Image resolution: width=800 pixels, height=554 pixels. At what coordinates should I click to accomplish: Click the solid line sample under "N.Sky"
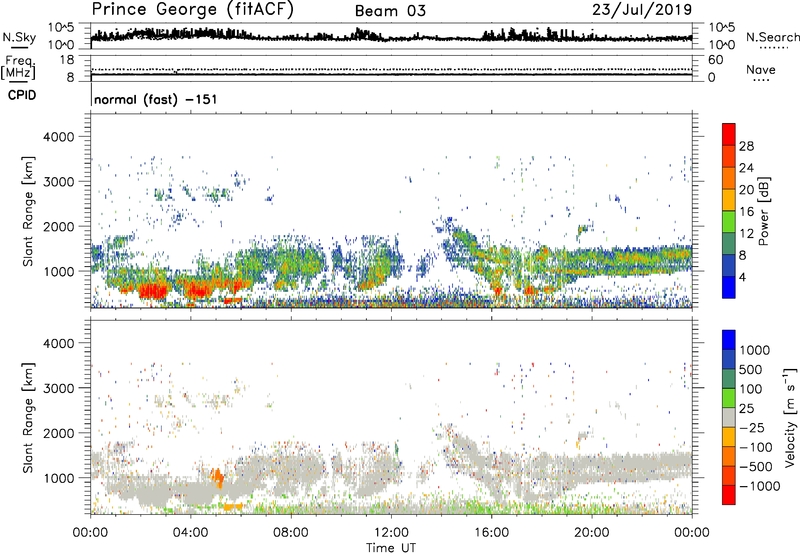19,47
